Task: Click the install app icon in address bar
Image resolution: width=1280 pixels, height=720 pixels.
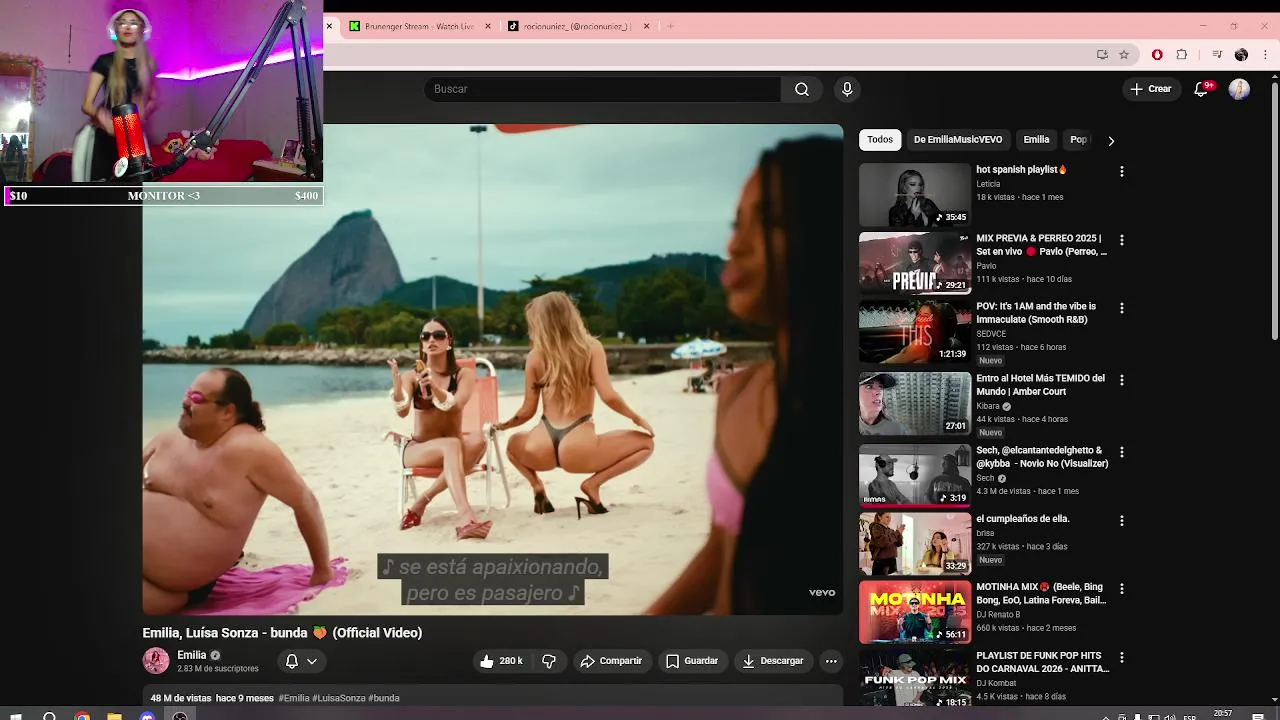Action: click(x=1102, y=55)
